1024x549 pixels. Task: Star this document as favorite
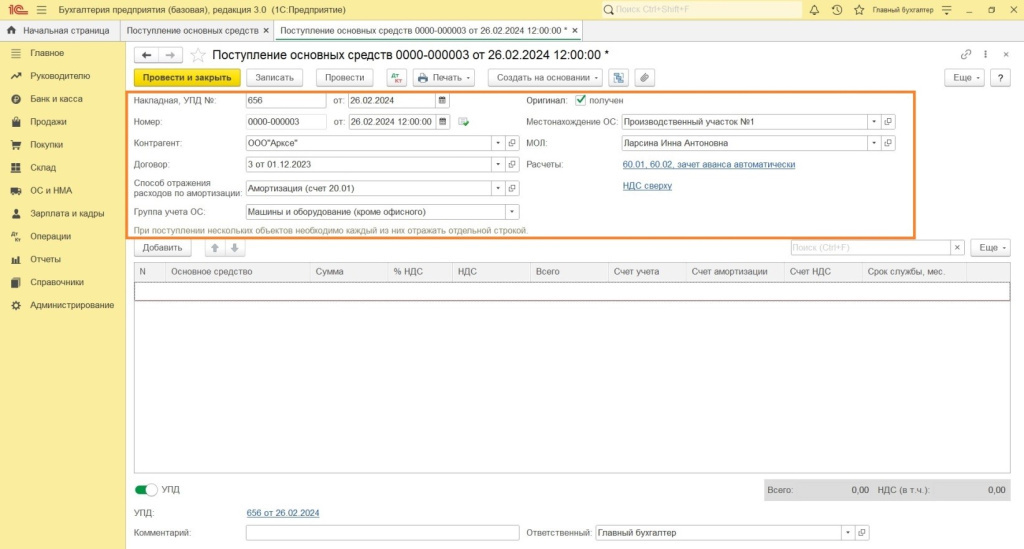(x=198, y=55)
